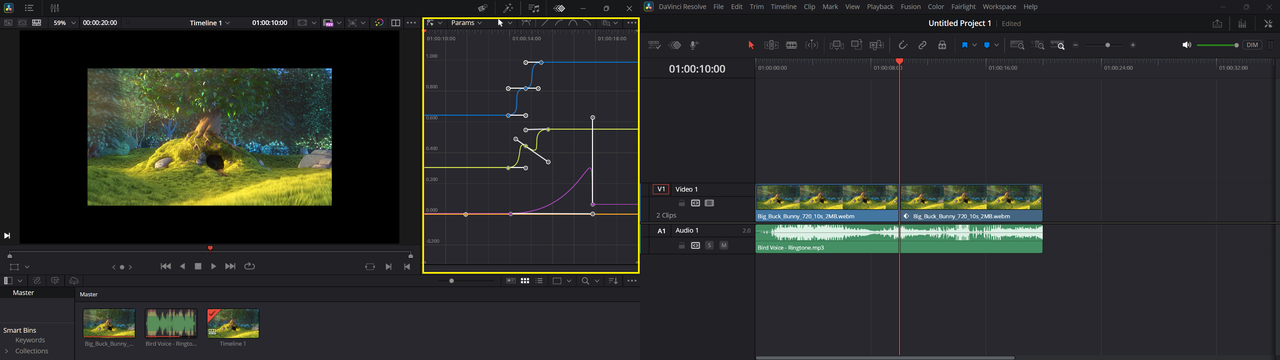Click Insert Clip toolbar icon
Image resolution: width=1280 pixels, height=360 pixels.
tap(836, 45)
